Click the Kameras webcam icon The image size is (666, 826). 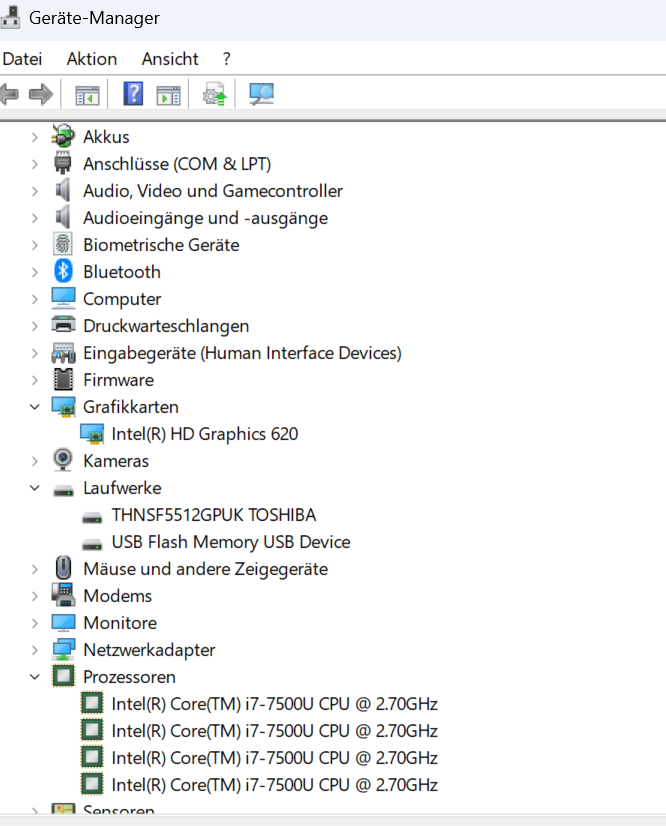tap(63, 460)
